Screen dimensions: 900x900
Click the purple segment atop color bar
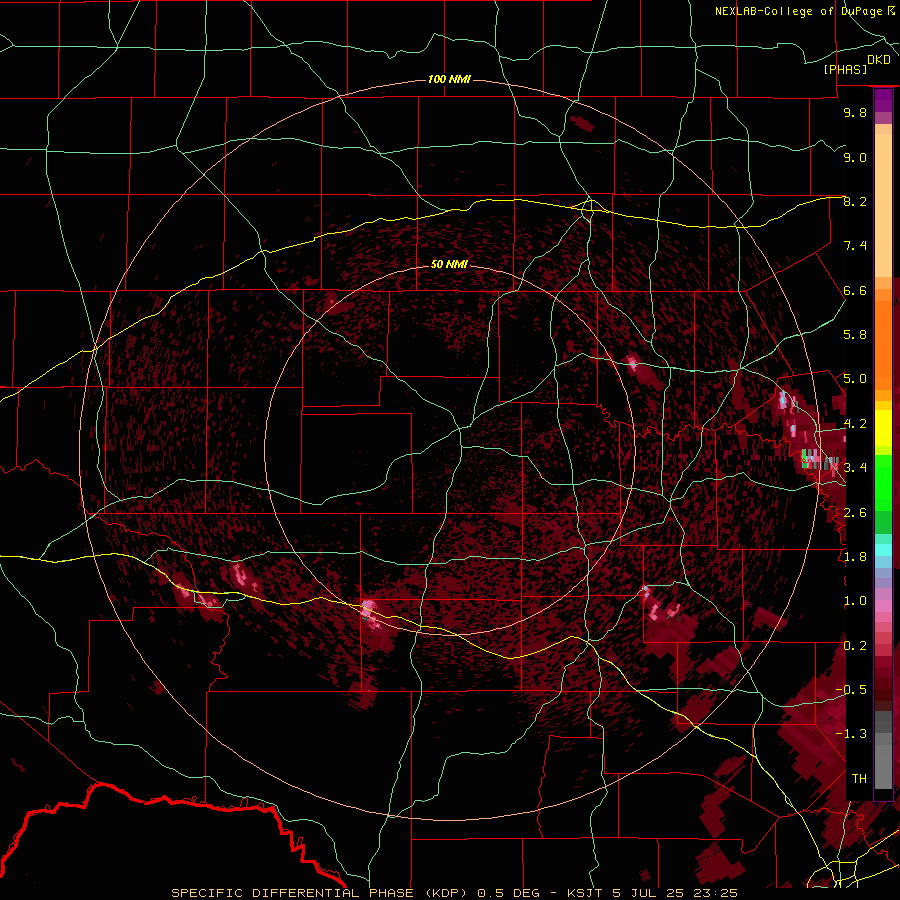(x=883, y=100)
